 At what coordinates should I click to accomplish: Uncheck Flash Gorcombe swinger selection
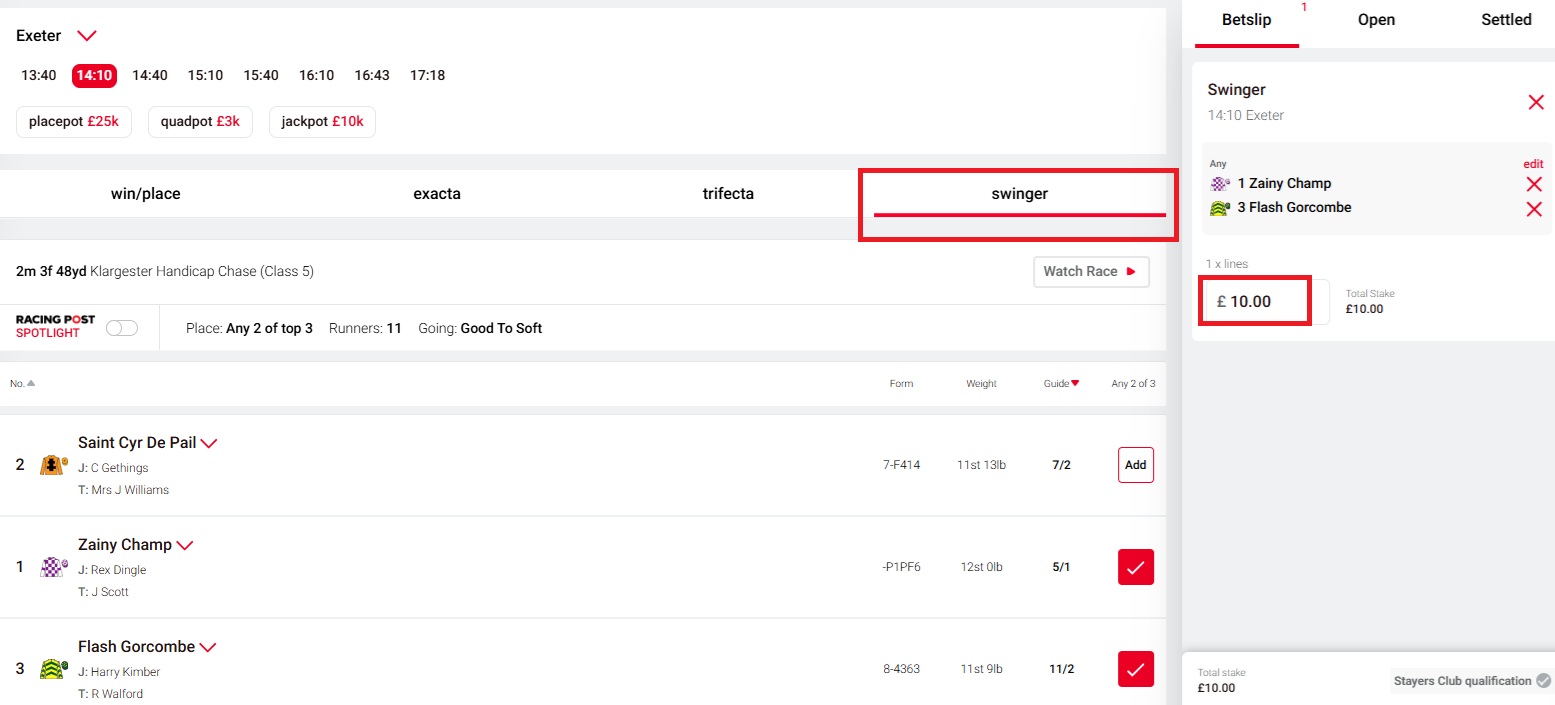point(1135,669)
